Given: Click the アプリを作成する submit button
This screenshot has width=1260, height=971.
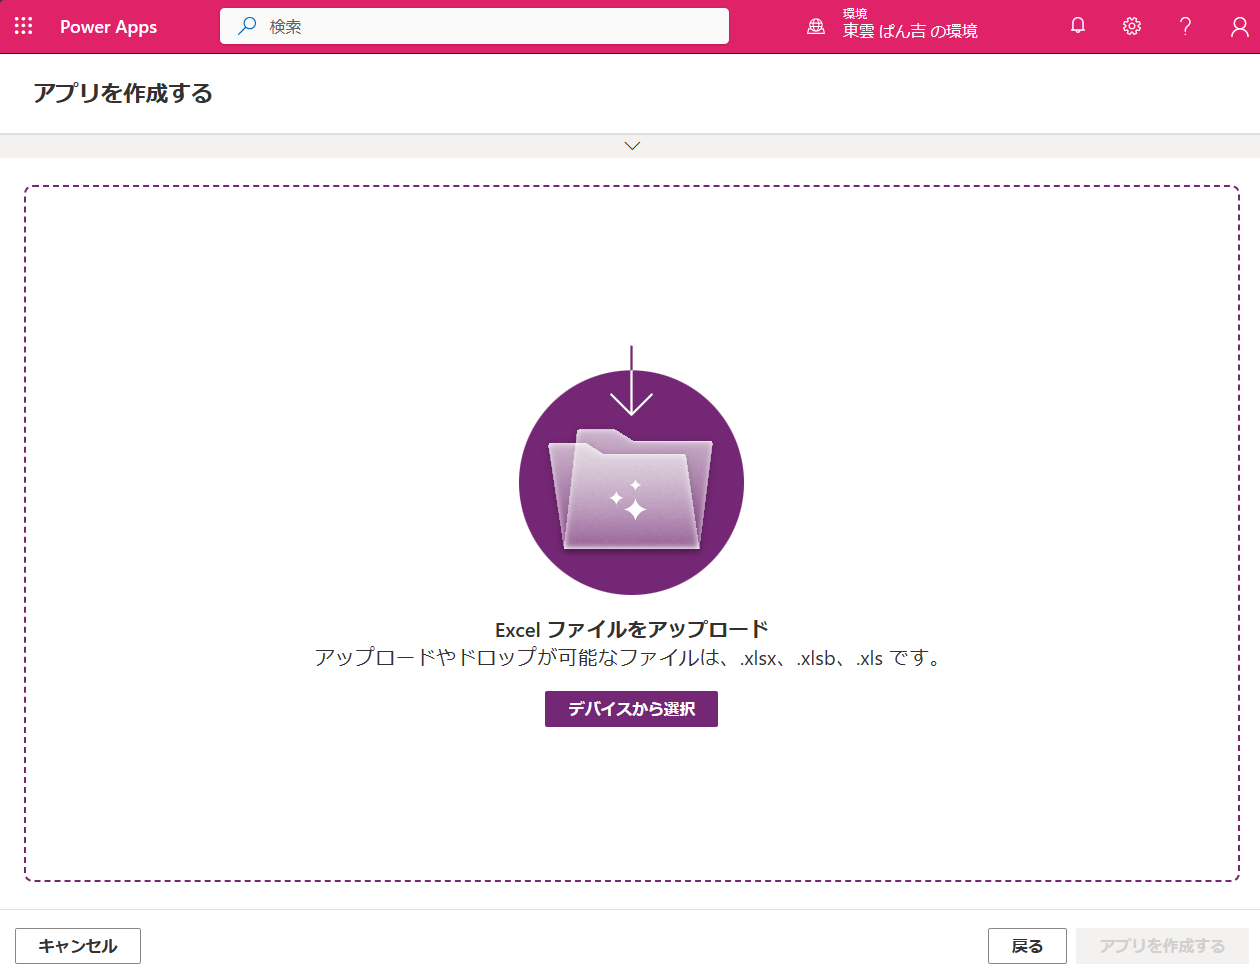Looking at the screenshot, I should pyautogui.click(x=1163, y=945).
